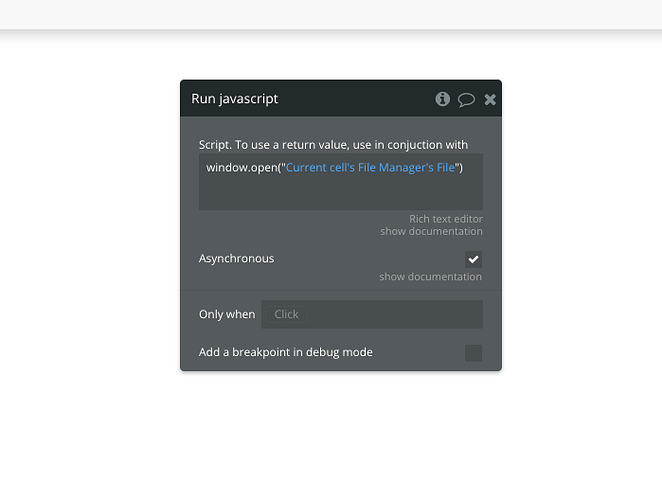Click empty space inside the script editor

(x=340, y=195)
